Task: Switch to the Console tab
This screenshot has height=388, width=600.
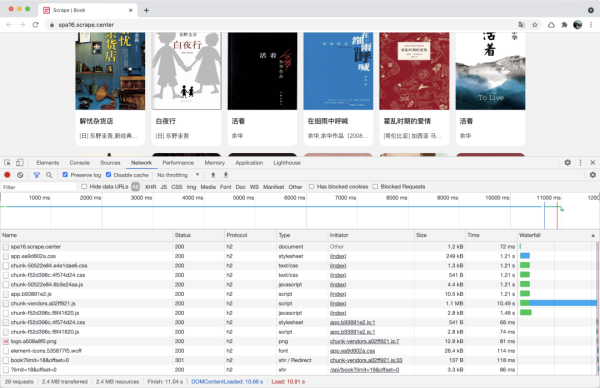Action: 80,163
